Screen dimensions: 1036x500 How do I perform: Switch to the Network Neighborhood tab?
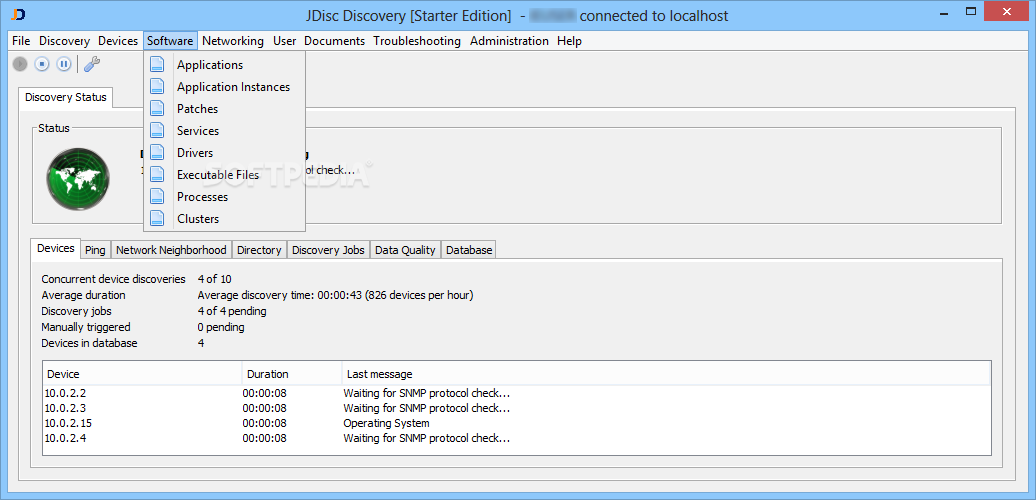point(171,250)
